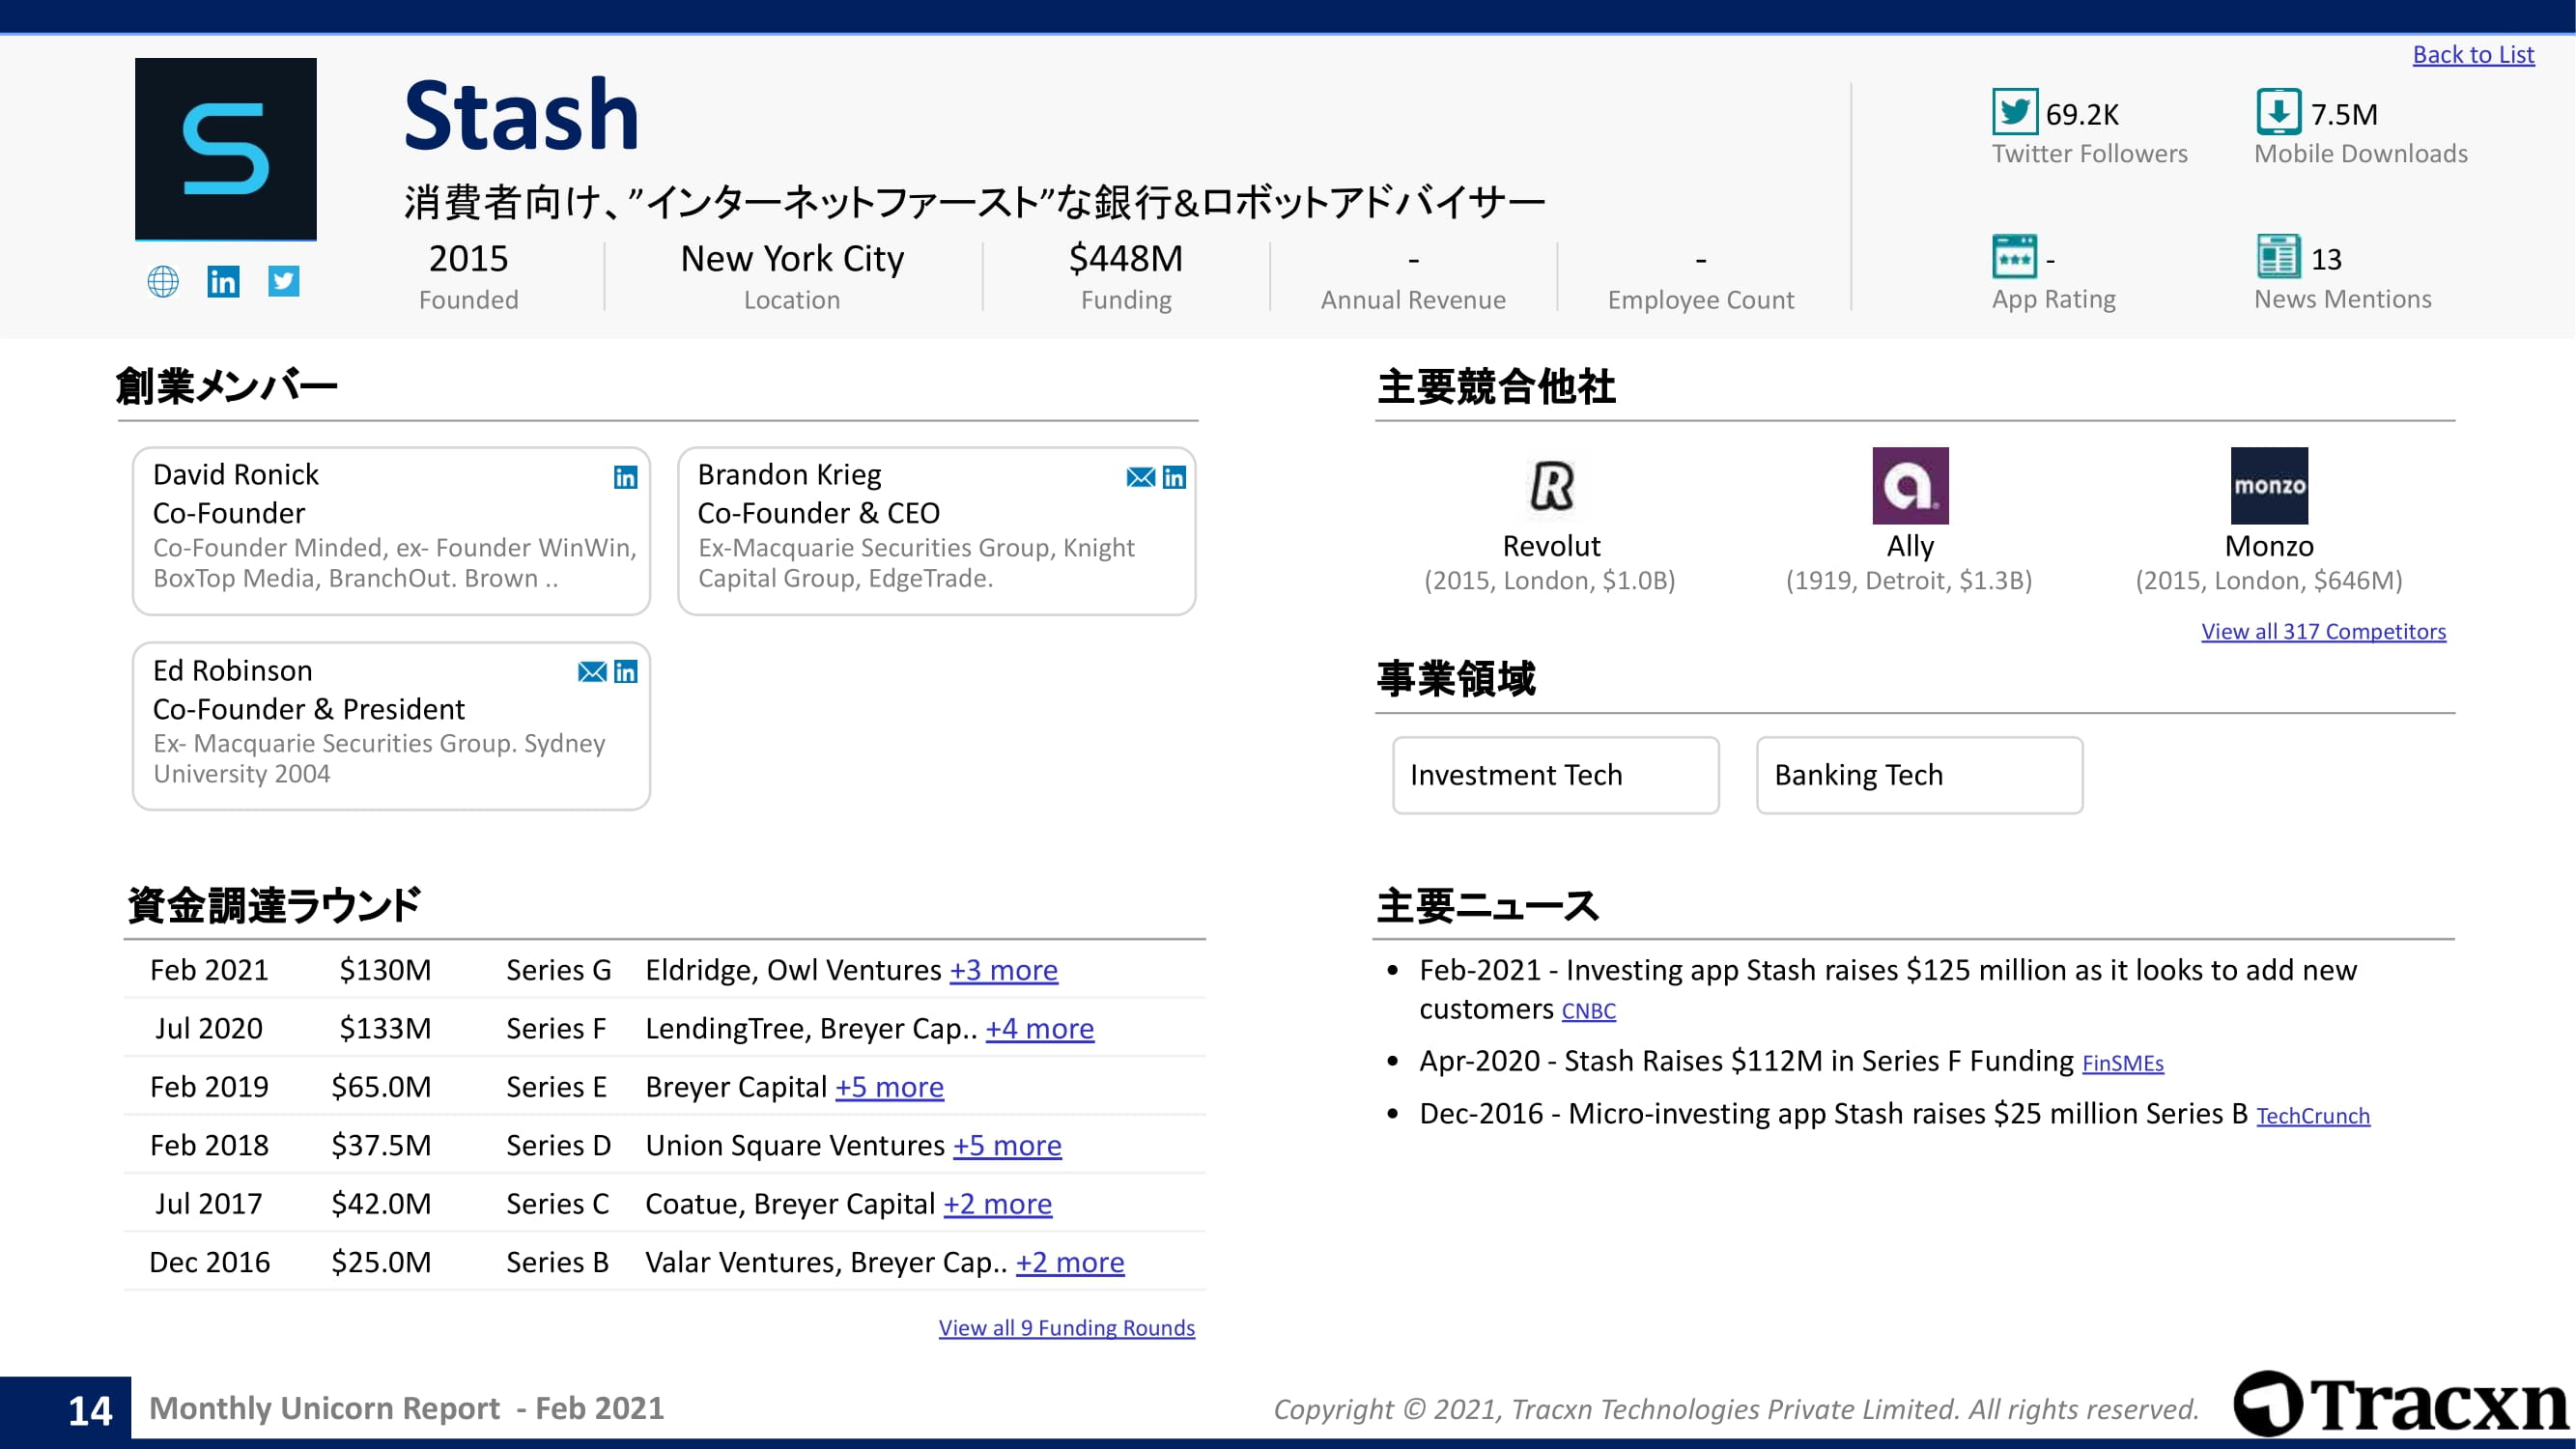Click Ed Robinson's email envelope icon
The width and height of the screenshot is (2576, 1449).
[592, 672]
